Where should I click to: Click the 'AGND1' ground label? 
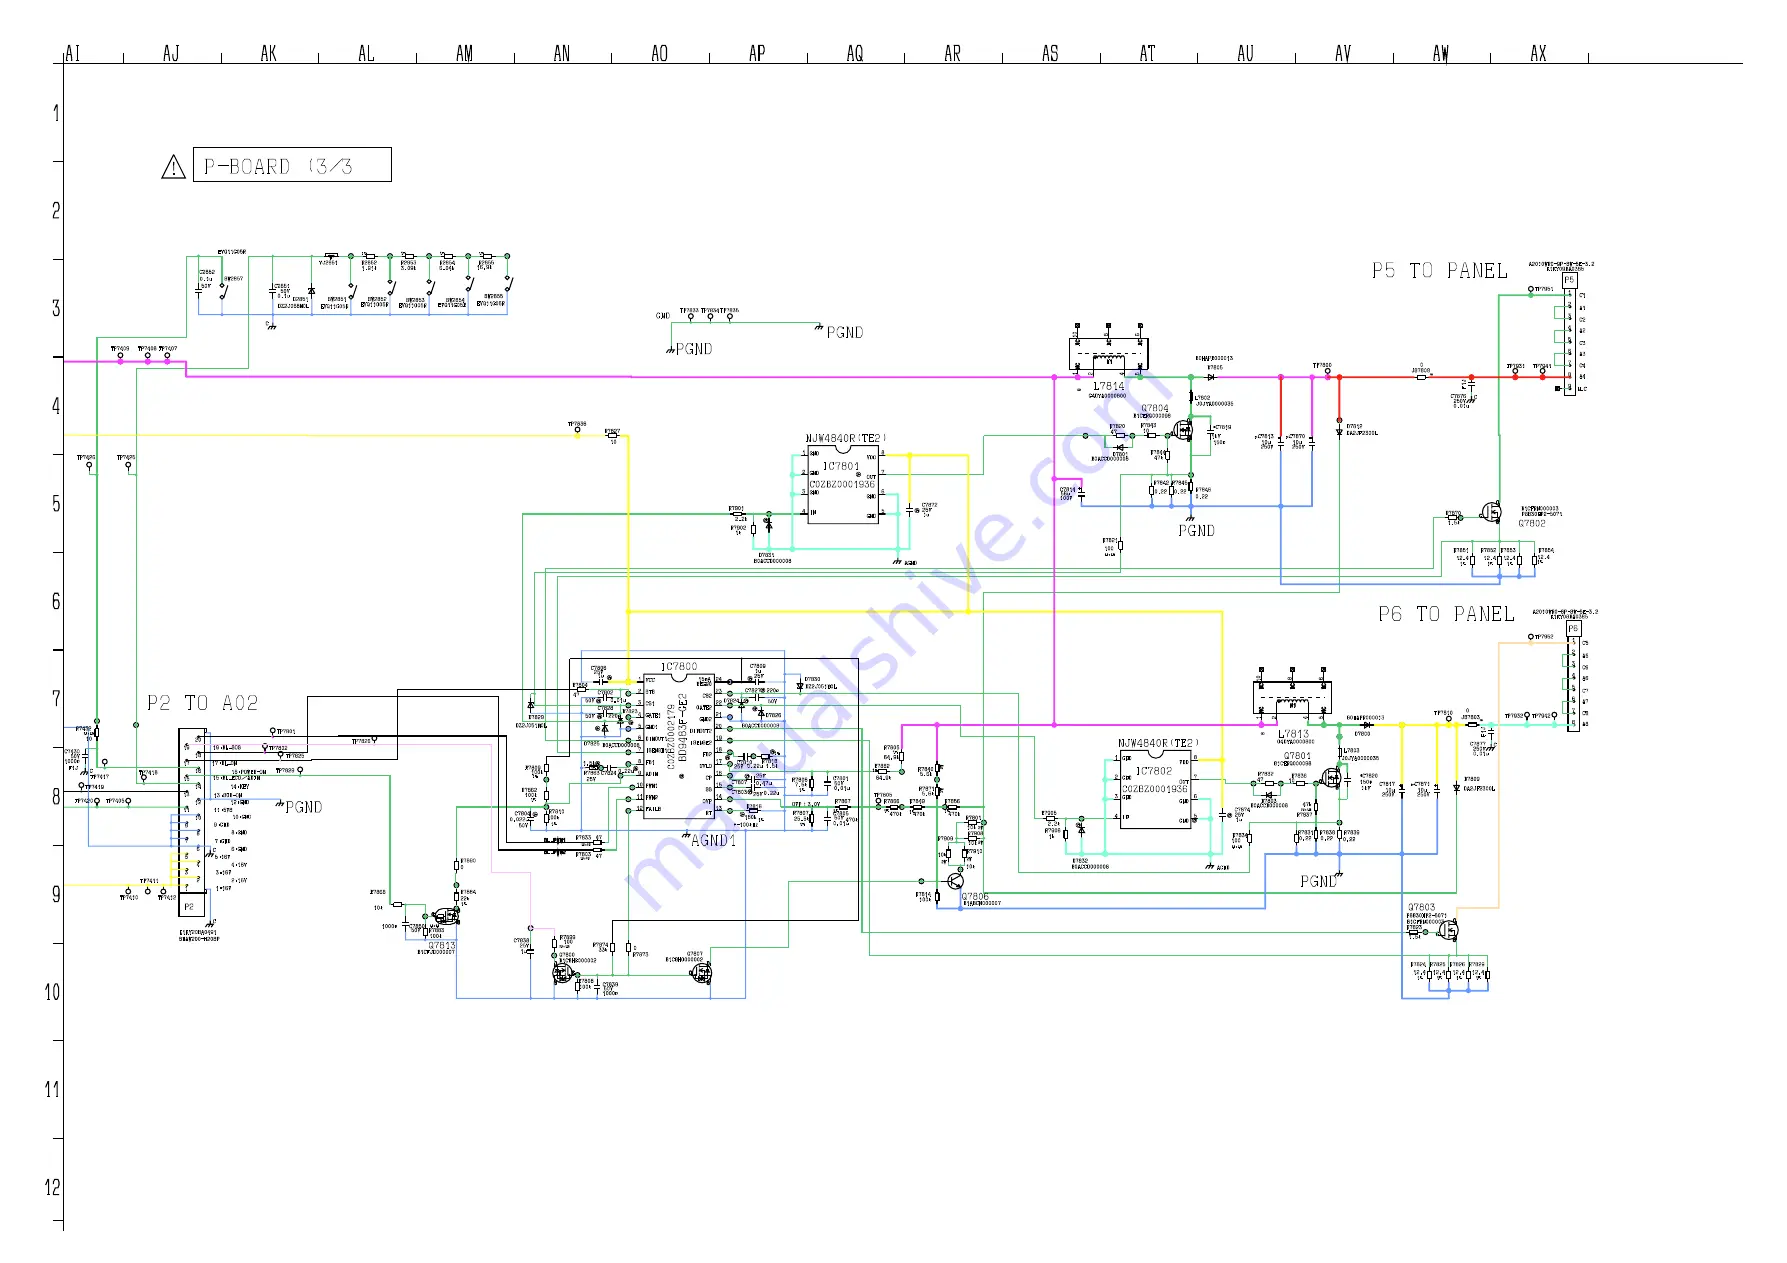(x=714, y=840)
